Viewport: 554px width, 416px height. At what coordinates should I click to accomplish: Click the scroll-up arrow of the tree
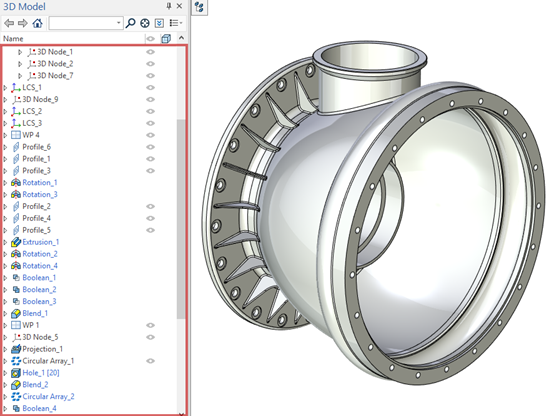click(181, 38)
